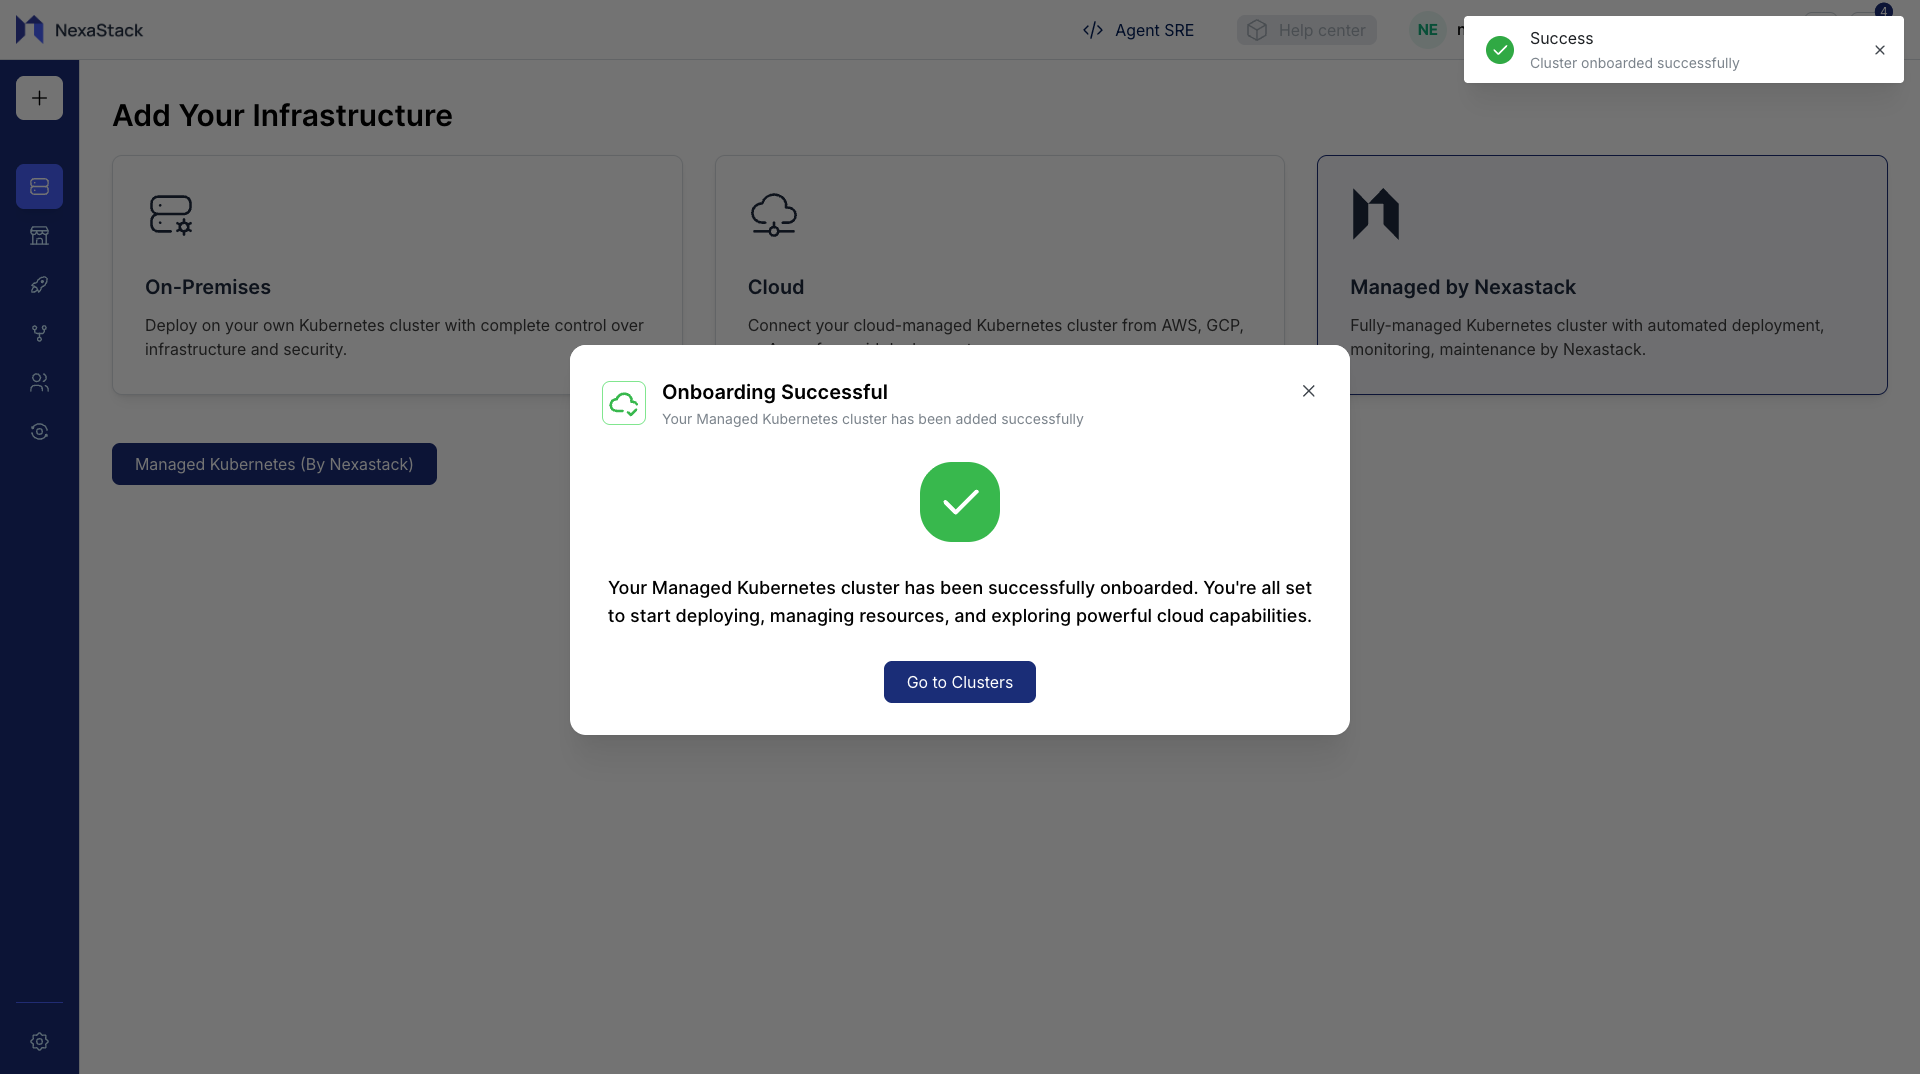This screenshot has width=1920, height=1074.
Task: Select Managed Kubernetes (By Nexastack)
Action: (x=274, y=464)
